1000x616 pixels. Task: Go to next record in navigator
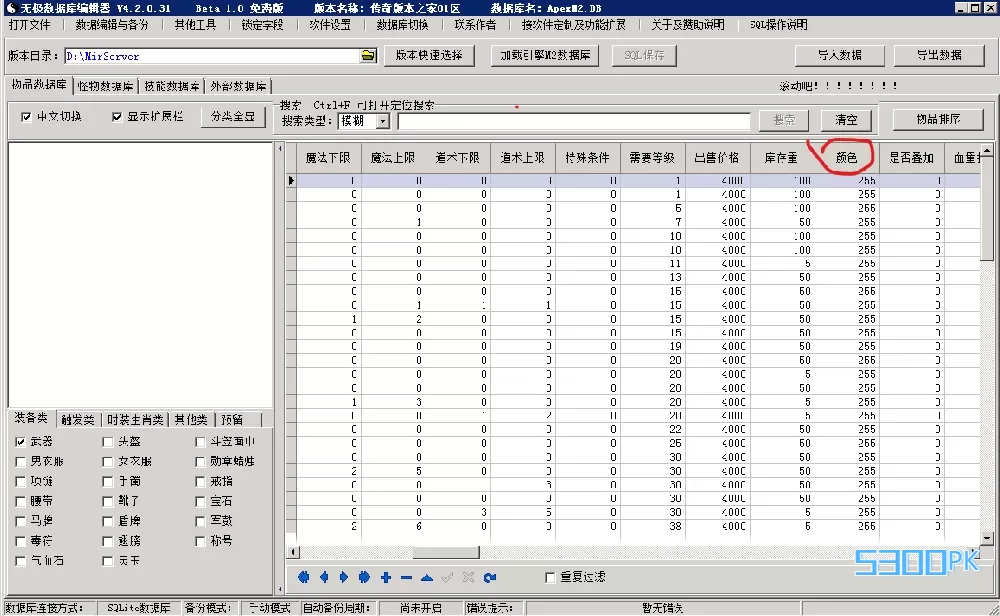[x=344, y=577]
